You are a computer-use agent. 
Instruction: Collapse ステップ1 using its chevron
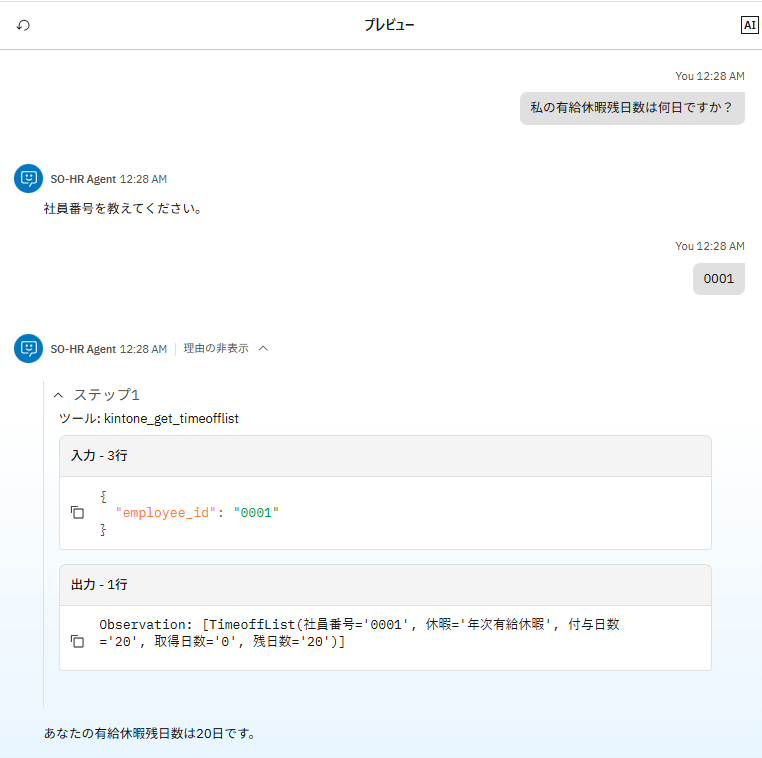point(58,395)
